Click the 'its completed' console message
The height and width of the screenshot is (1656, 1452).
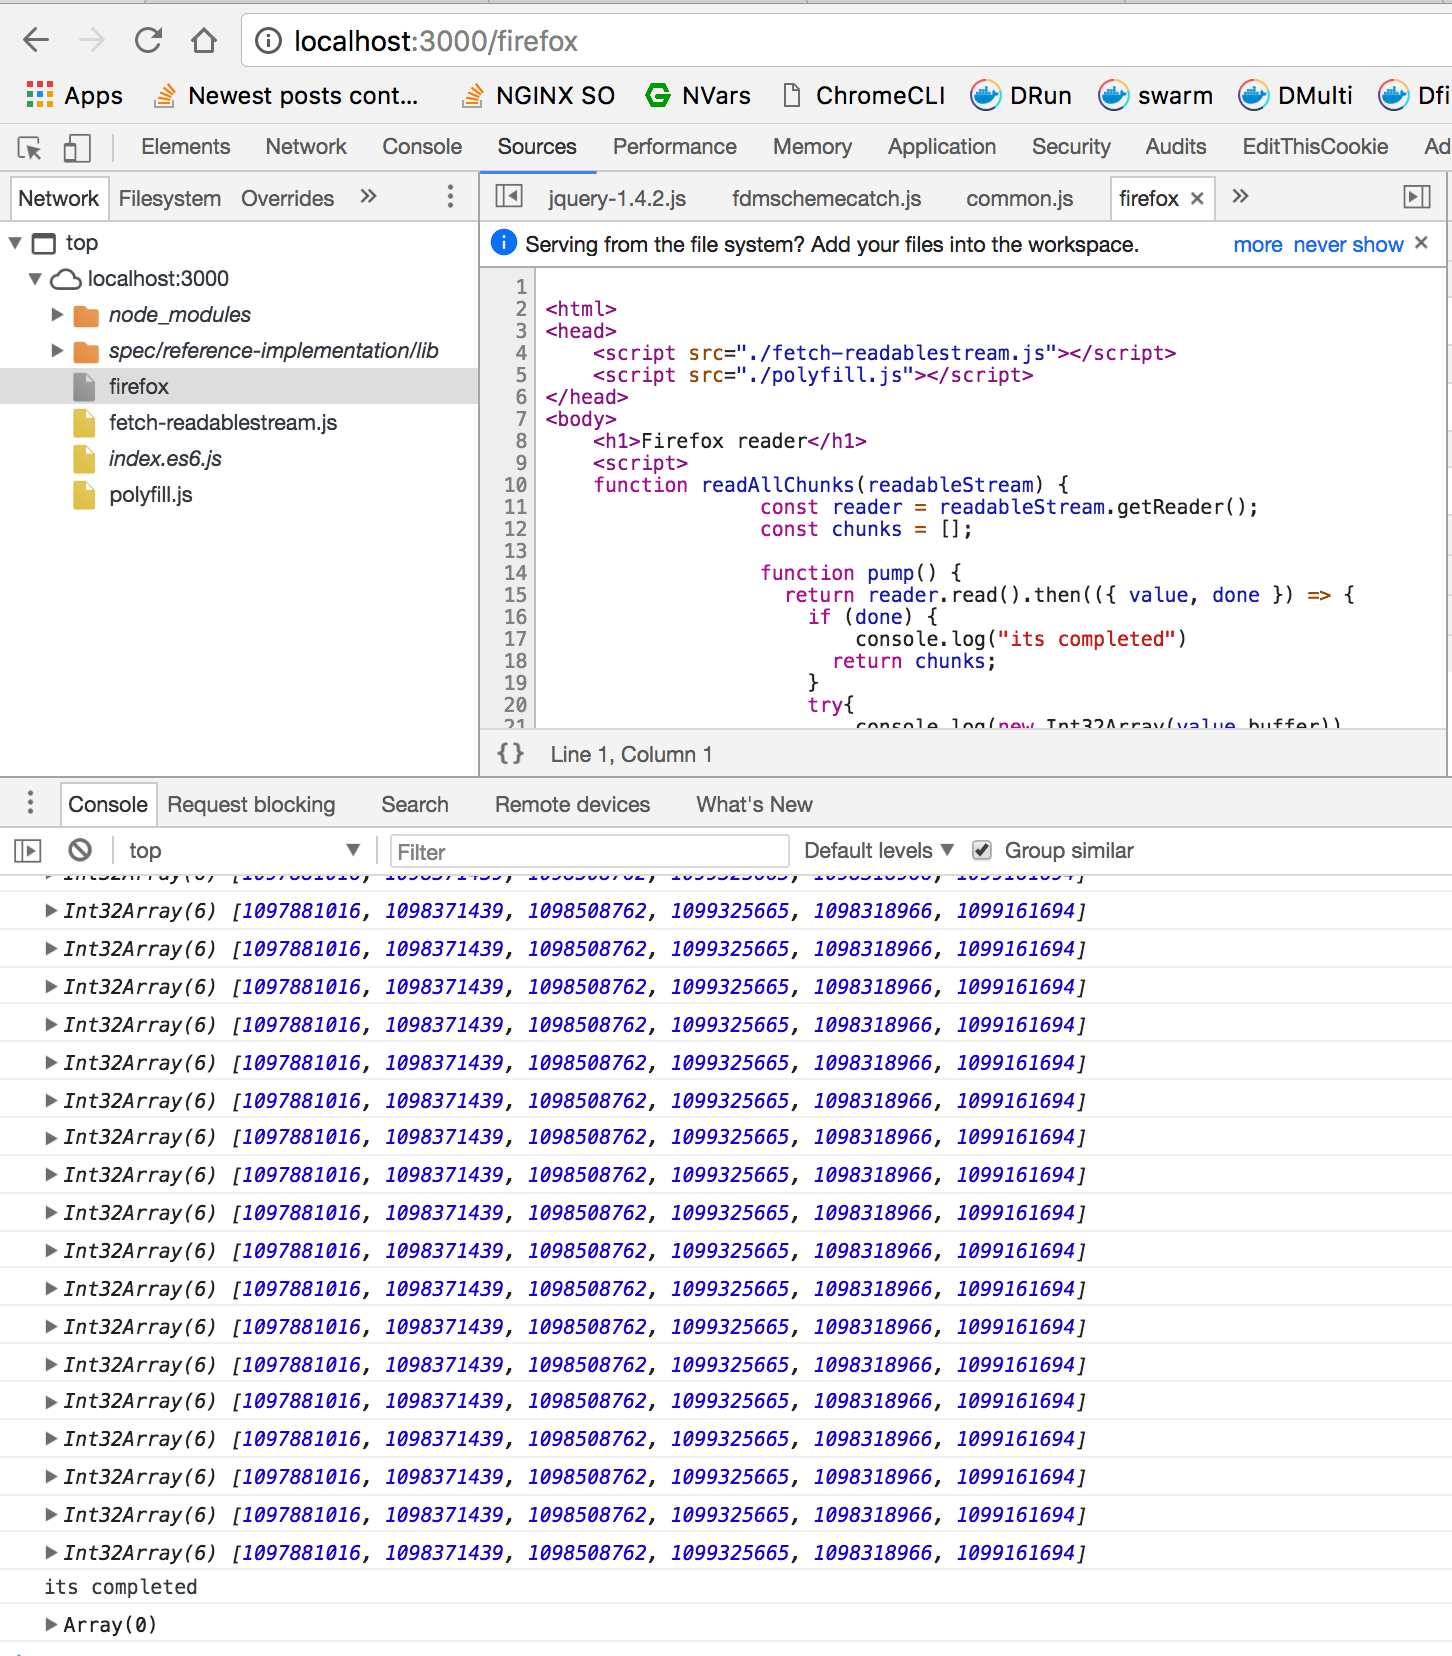click(x=121, y=1587)
